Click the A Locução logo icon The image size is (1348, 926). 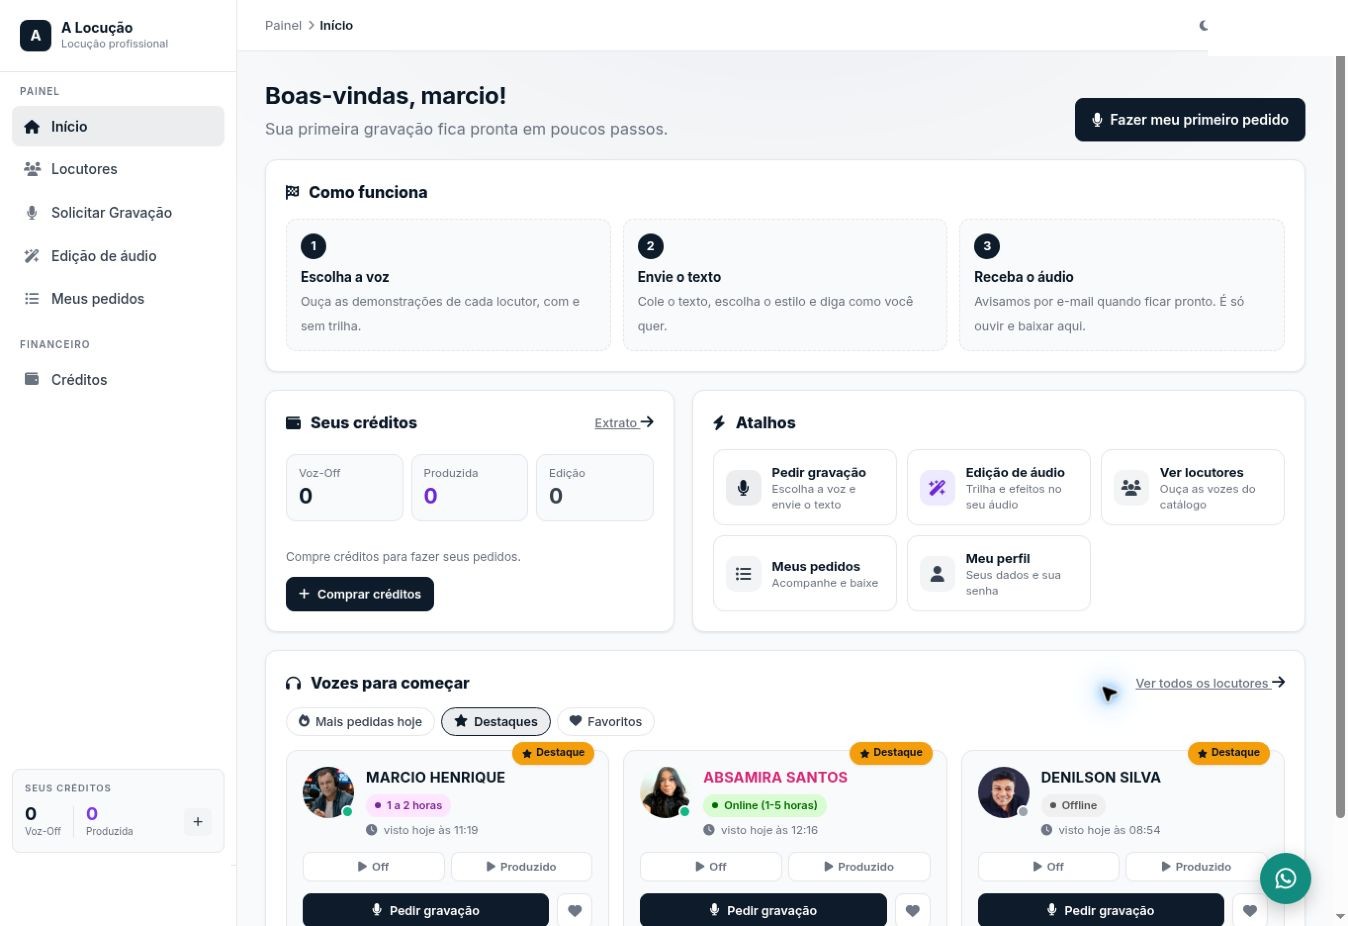pyautogui.click(x=36, y=35)
